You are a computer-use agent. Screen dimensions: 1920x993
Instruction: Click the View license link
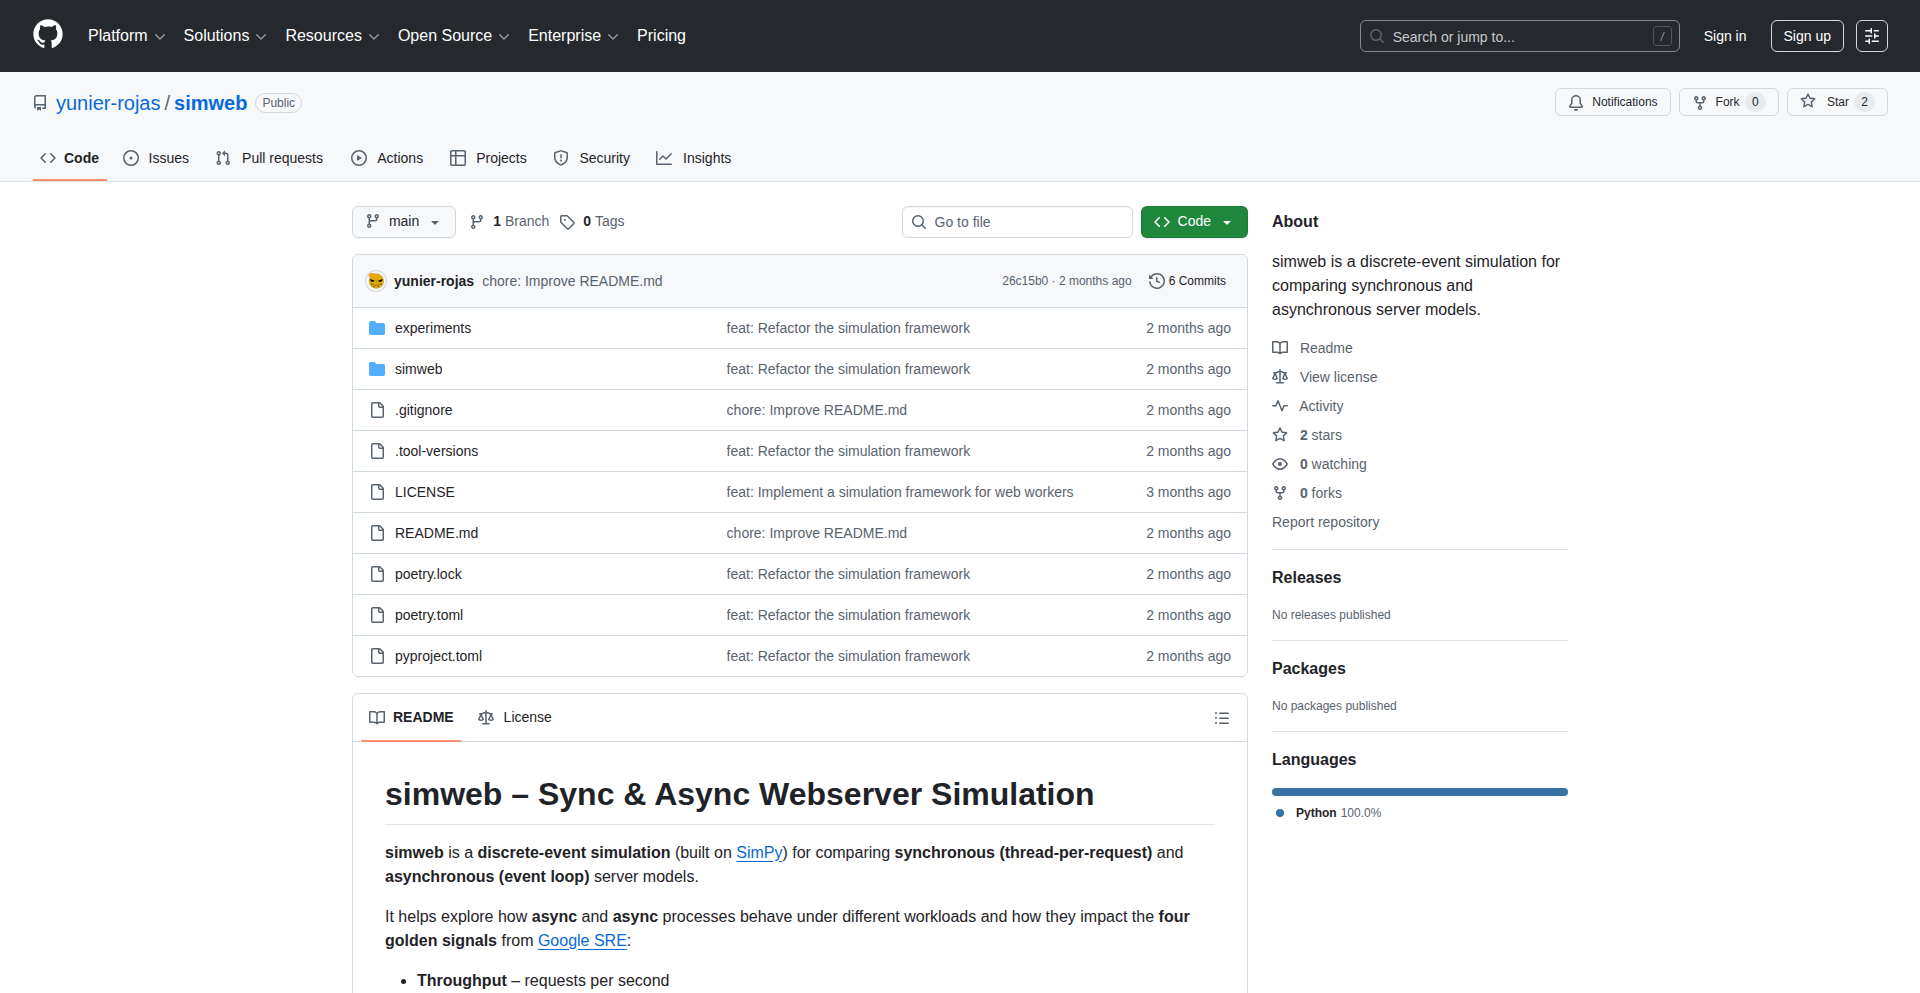pyautogui.click(x=1337, y=377)
